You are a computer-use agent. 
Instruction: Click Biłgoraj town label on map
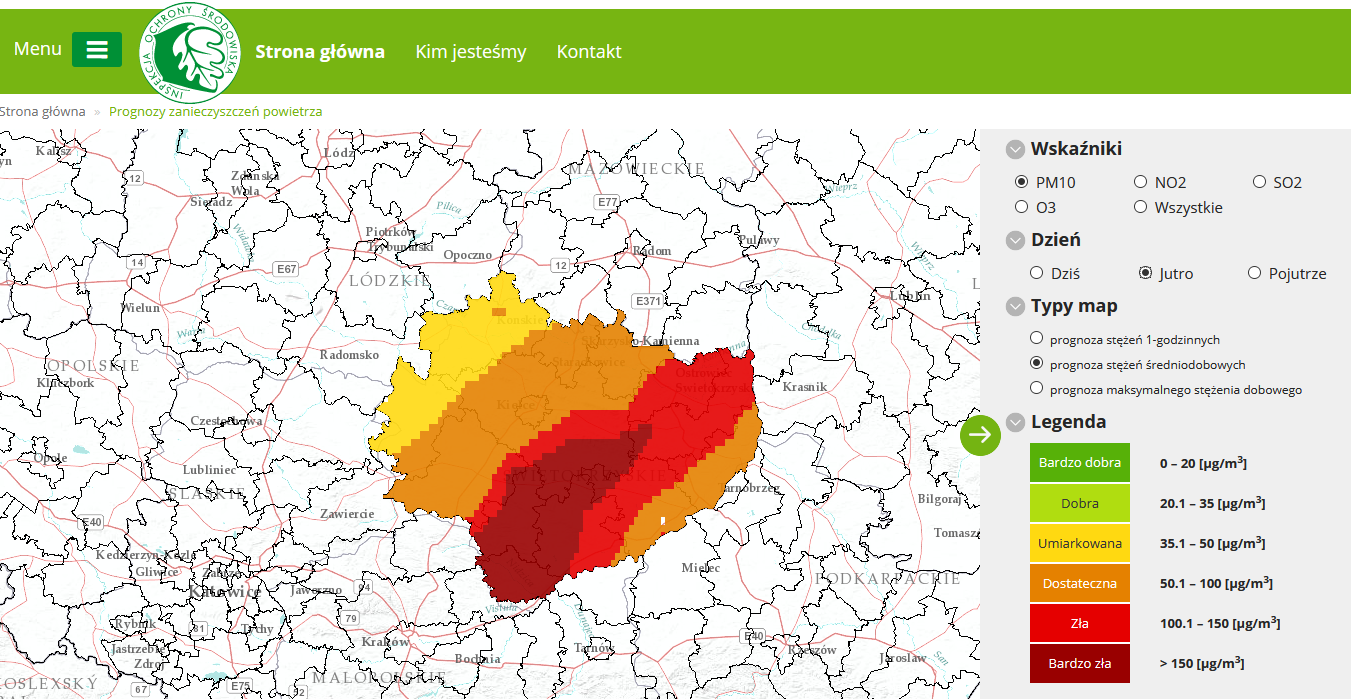click(x=938, y=498)
